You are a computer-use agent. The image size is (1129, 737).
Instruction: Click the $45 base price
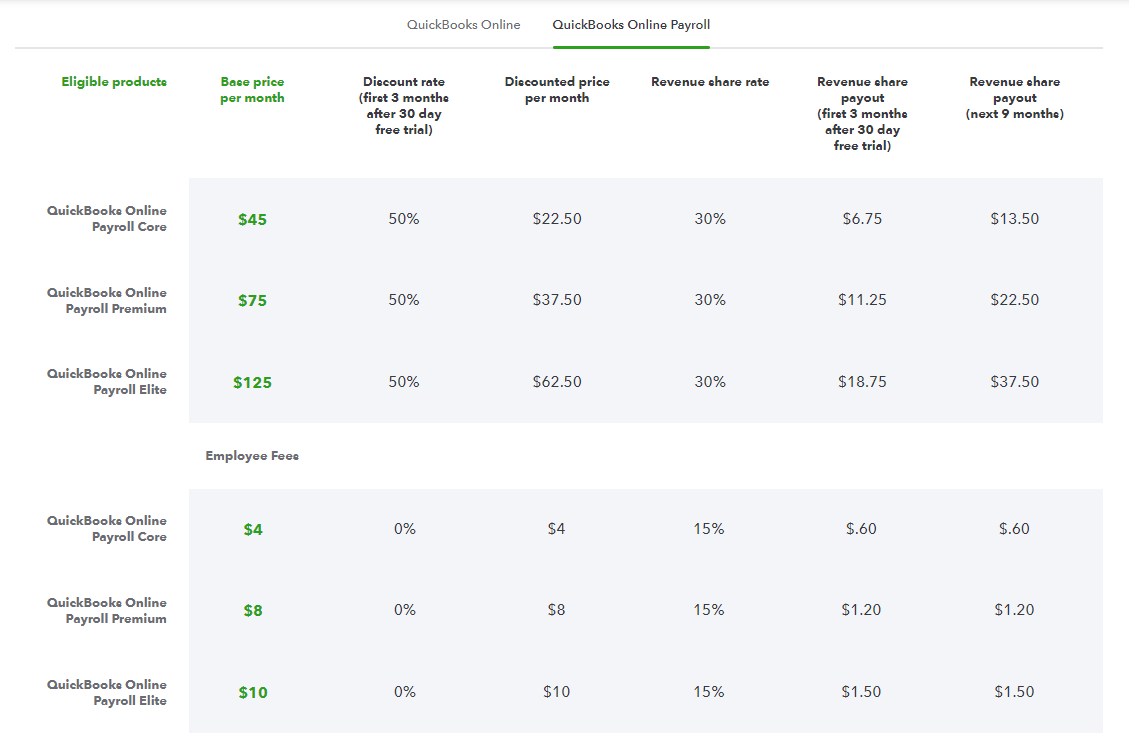tap(253, 219)
